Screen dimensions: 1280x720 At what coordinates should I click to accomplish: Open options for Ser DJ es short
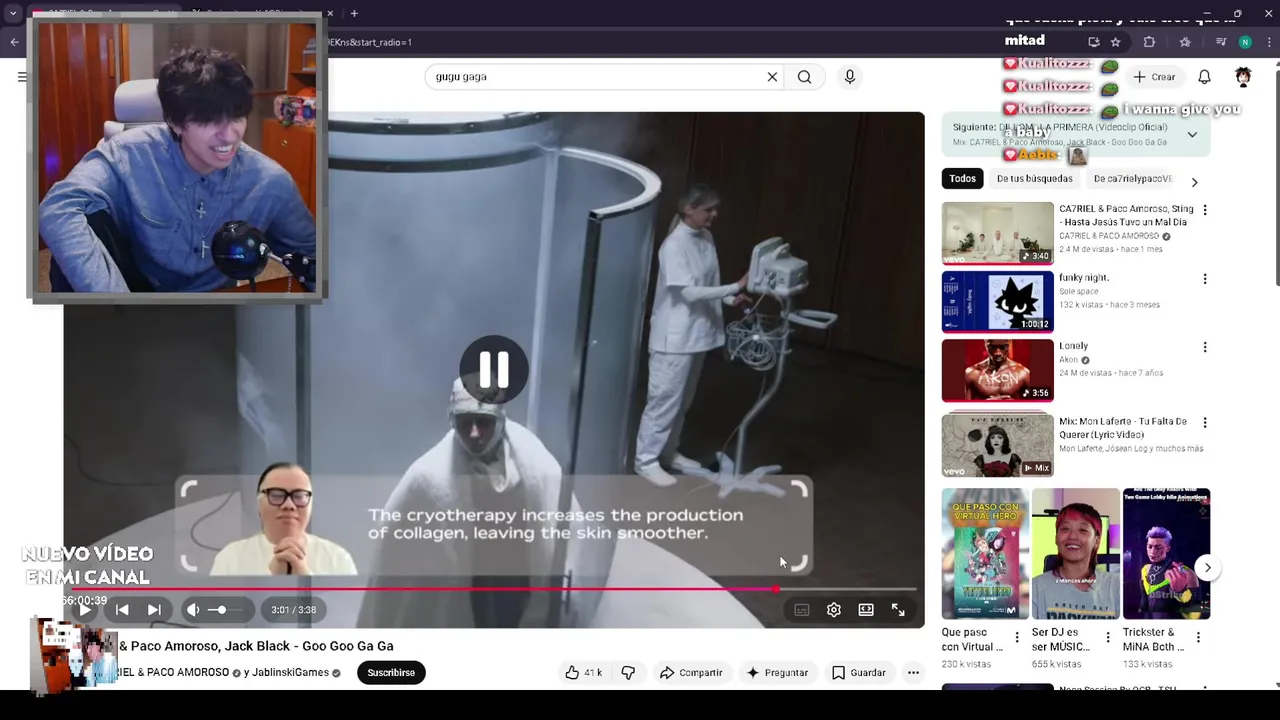pos(1108,637)
